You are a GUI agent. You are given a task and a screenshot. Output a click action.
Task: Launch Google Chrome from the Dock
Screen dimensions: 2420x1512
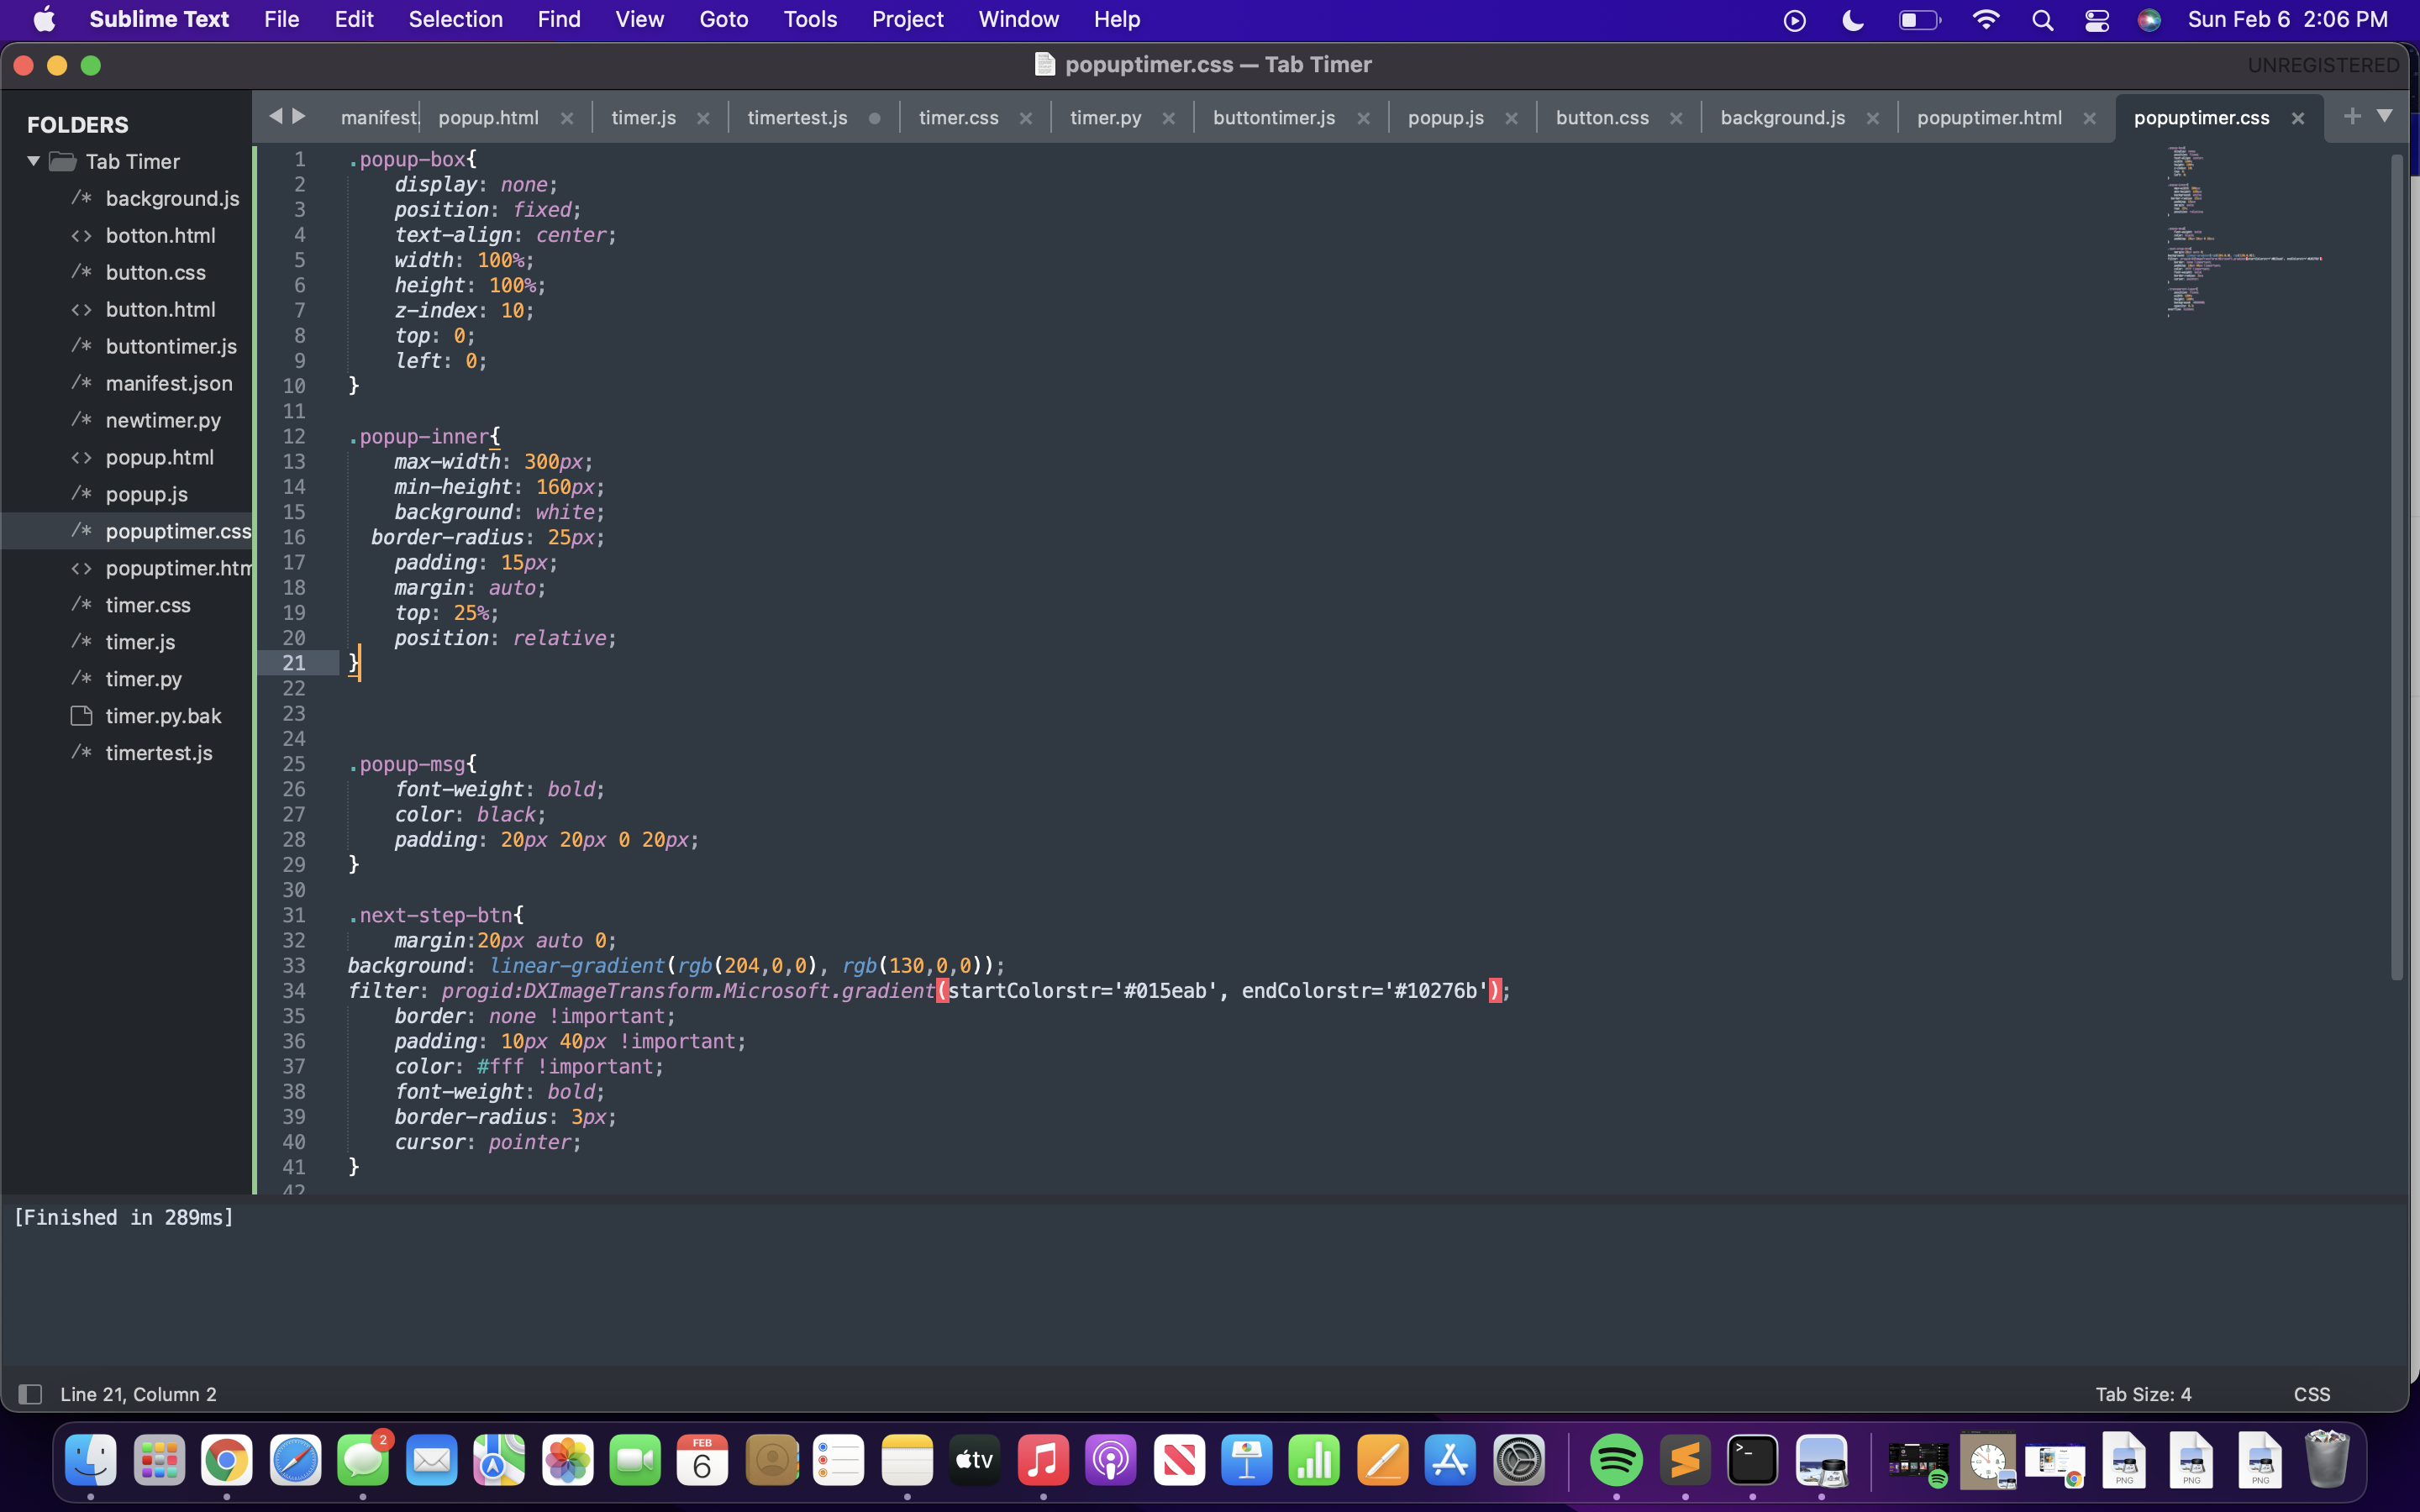pos(227,1459)
